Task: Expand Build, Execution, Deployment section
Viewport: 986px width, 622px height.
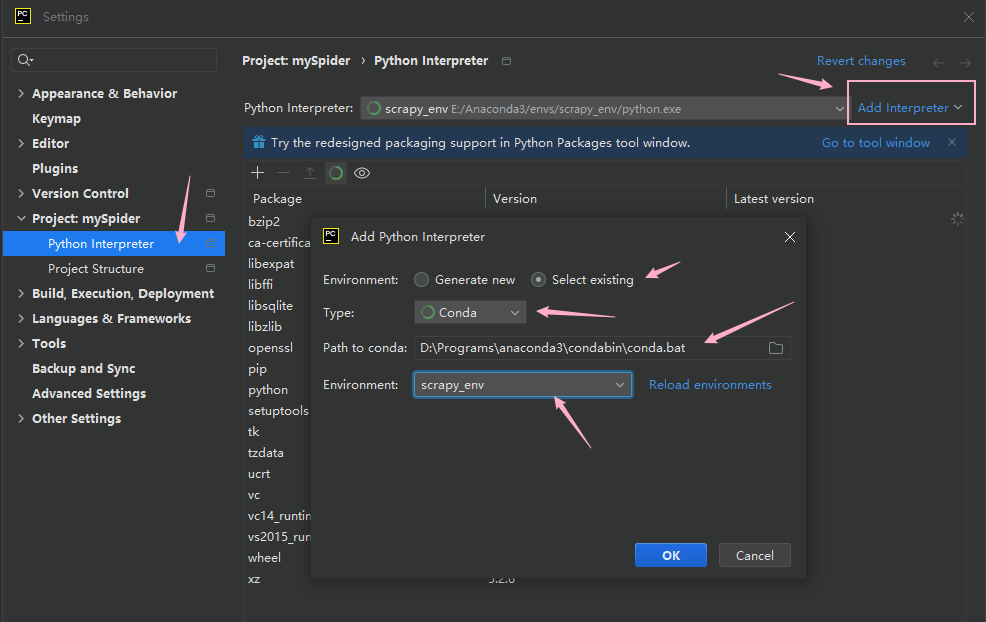Action: pos(21,293)
